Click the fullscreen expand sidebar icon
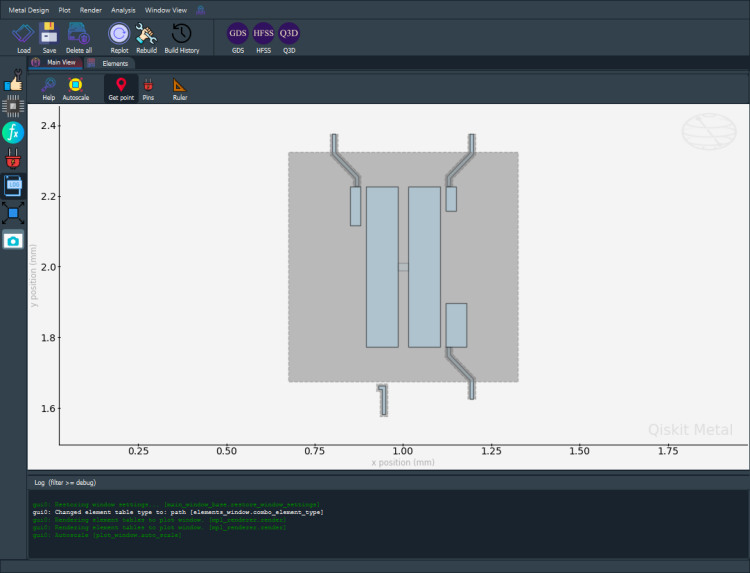The image size is (750, 573). [13, 213]
